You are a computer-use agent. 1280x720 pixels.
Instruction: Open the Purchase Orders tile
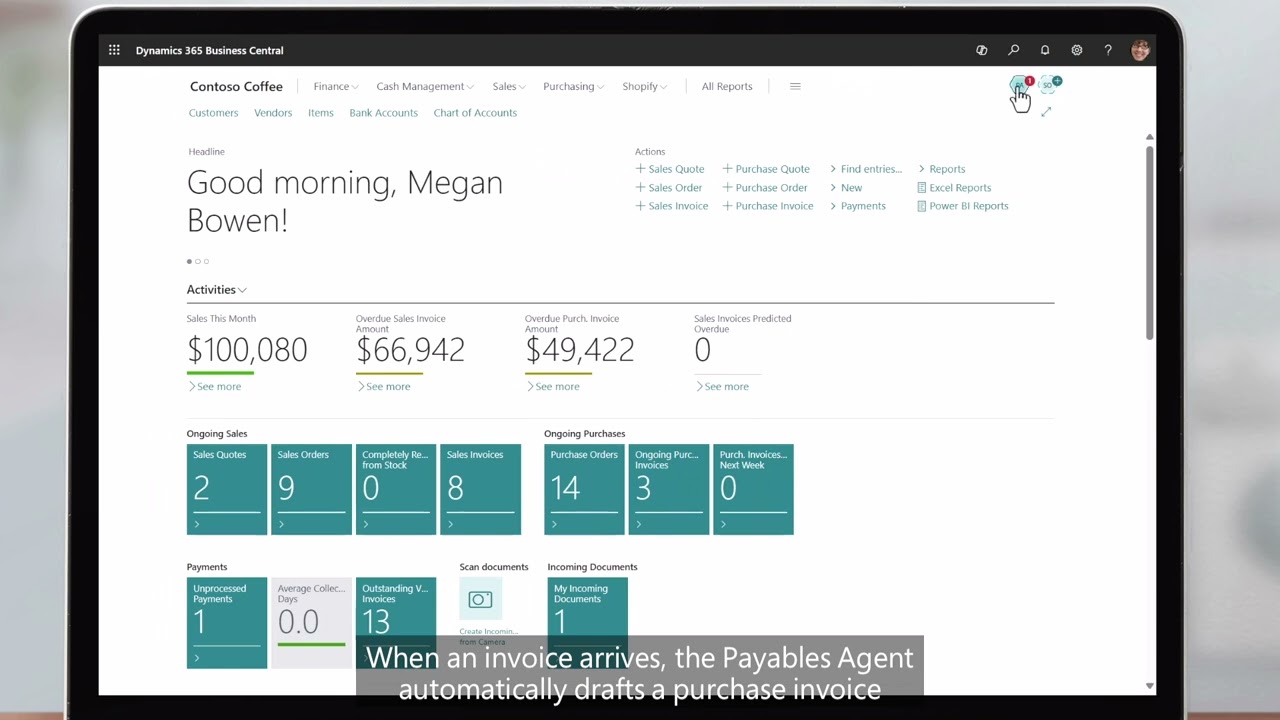pyautogui.click(x=584, y=489)
